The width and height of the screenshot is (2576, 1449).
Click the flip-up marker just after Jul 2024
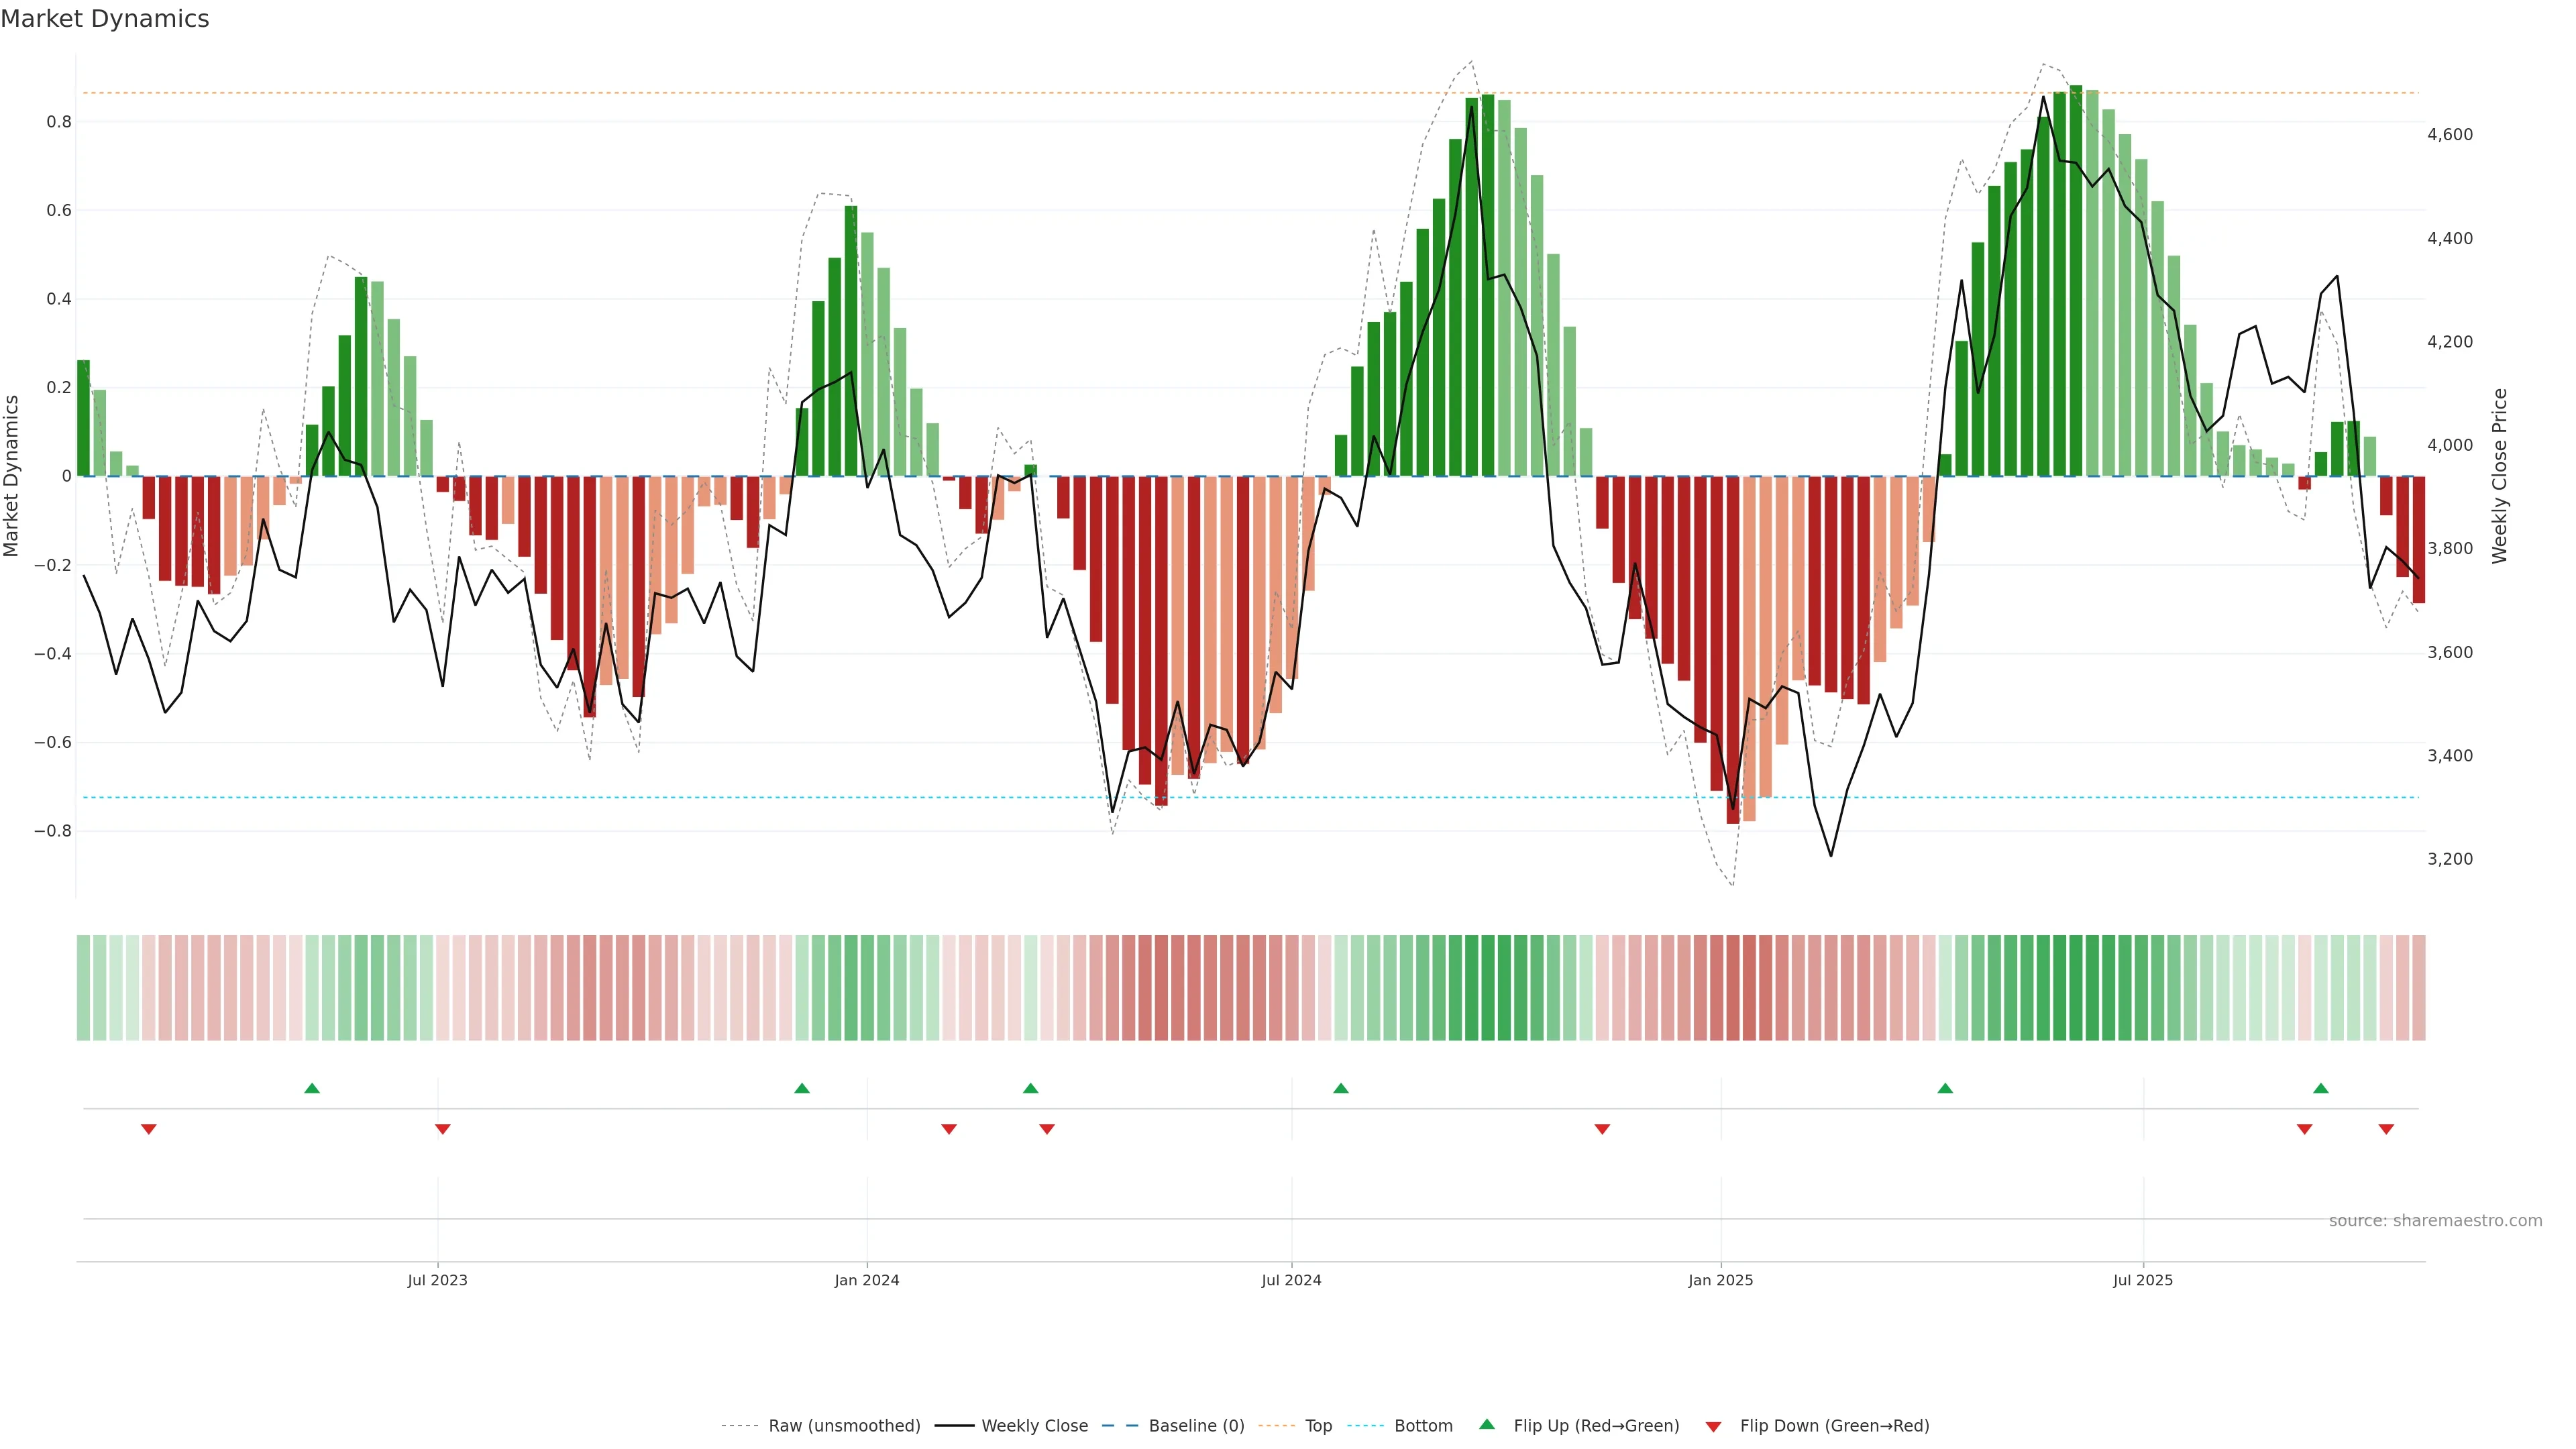point(1341,1088)
